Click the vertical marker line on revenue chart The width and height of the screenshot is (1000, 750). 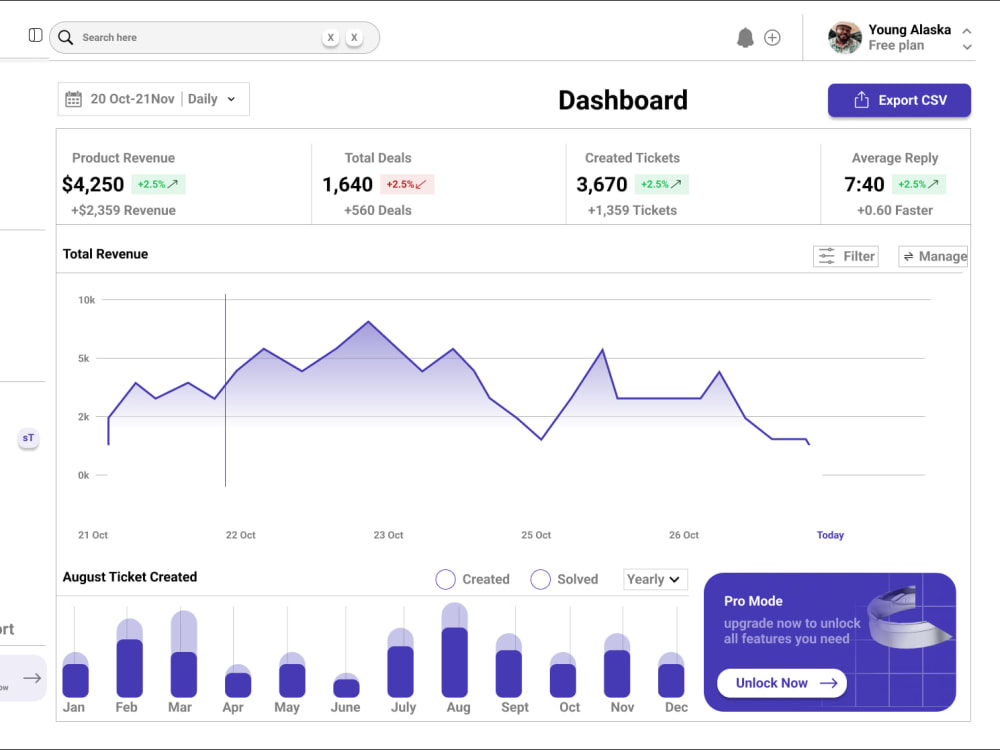tap(225, 390)
